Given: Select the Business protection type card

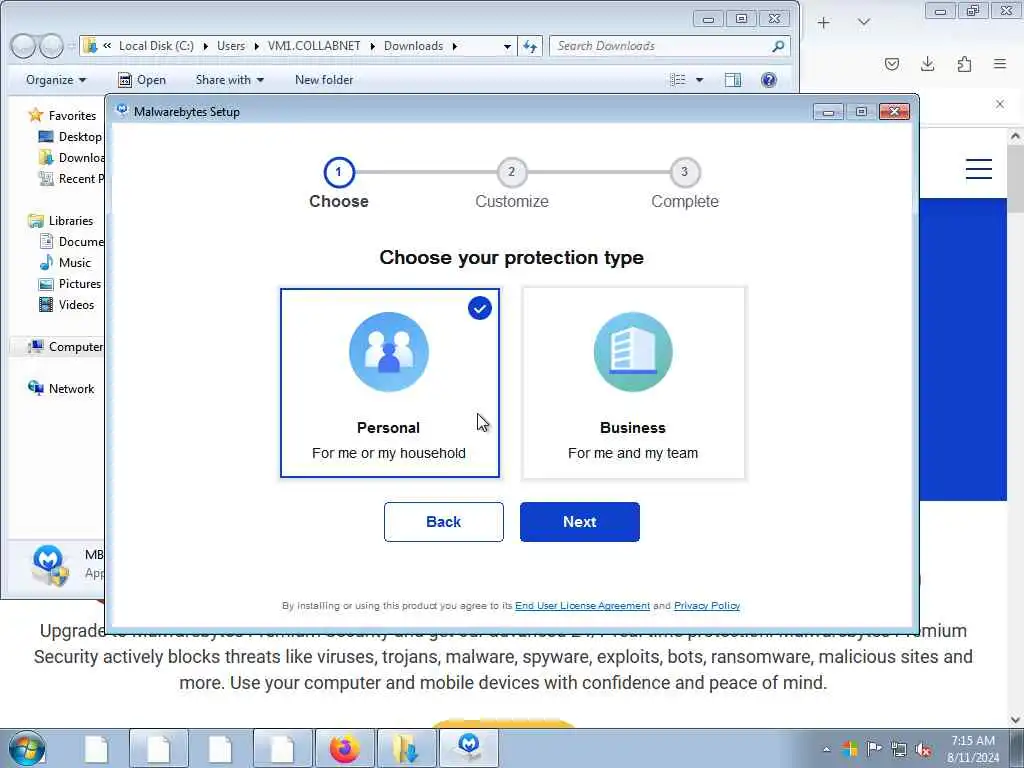Looking at the screenshot, I should [x=633, y=383].
